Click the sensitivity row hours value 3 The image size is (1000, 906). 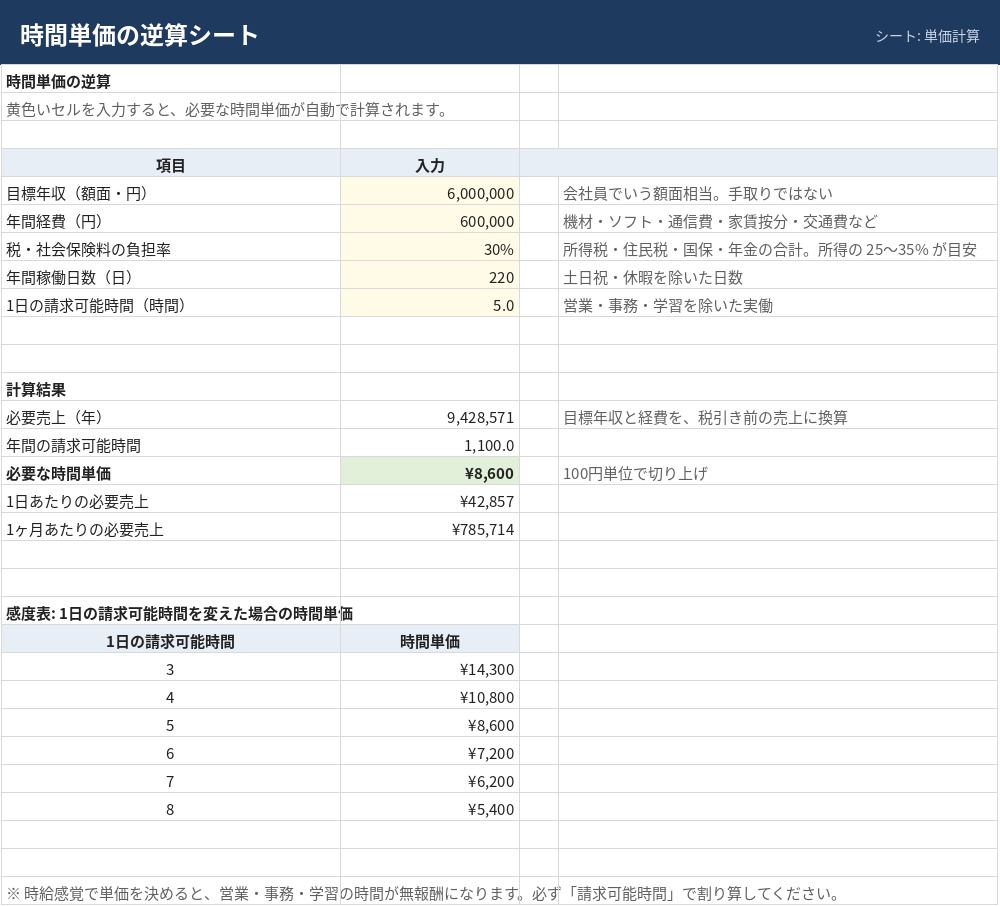click(170, 668)
